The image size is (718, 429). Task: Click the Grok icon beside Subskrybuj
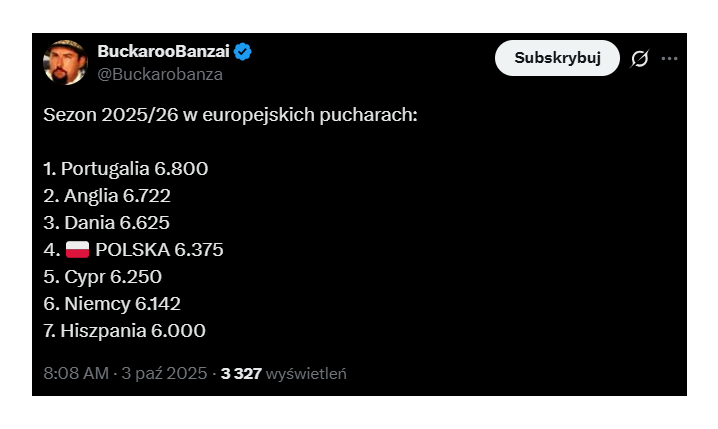pyautogui.click(x=640, y=59)
